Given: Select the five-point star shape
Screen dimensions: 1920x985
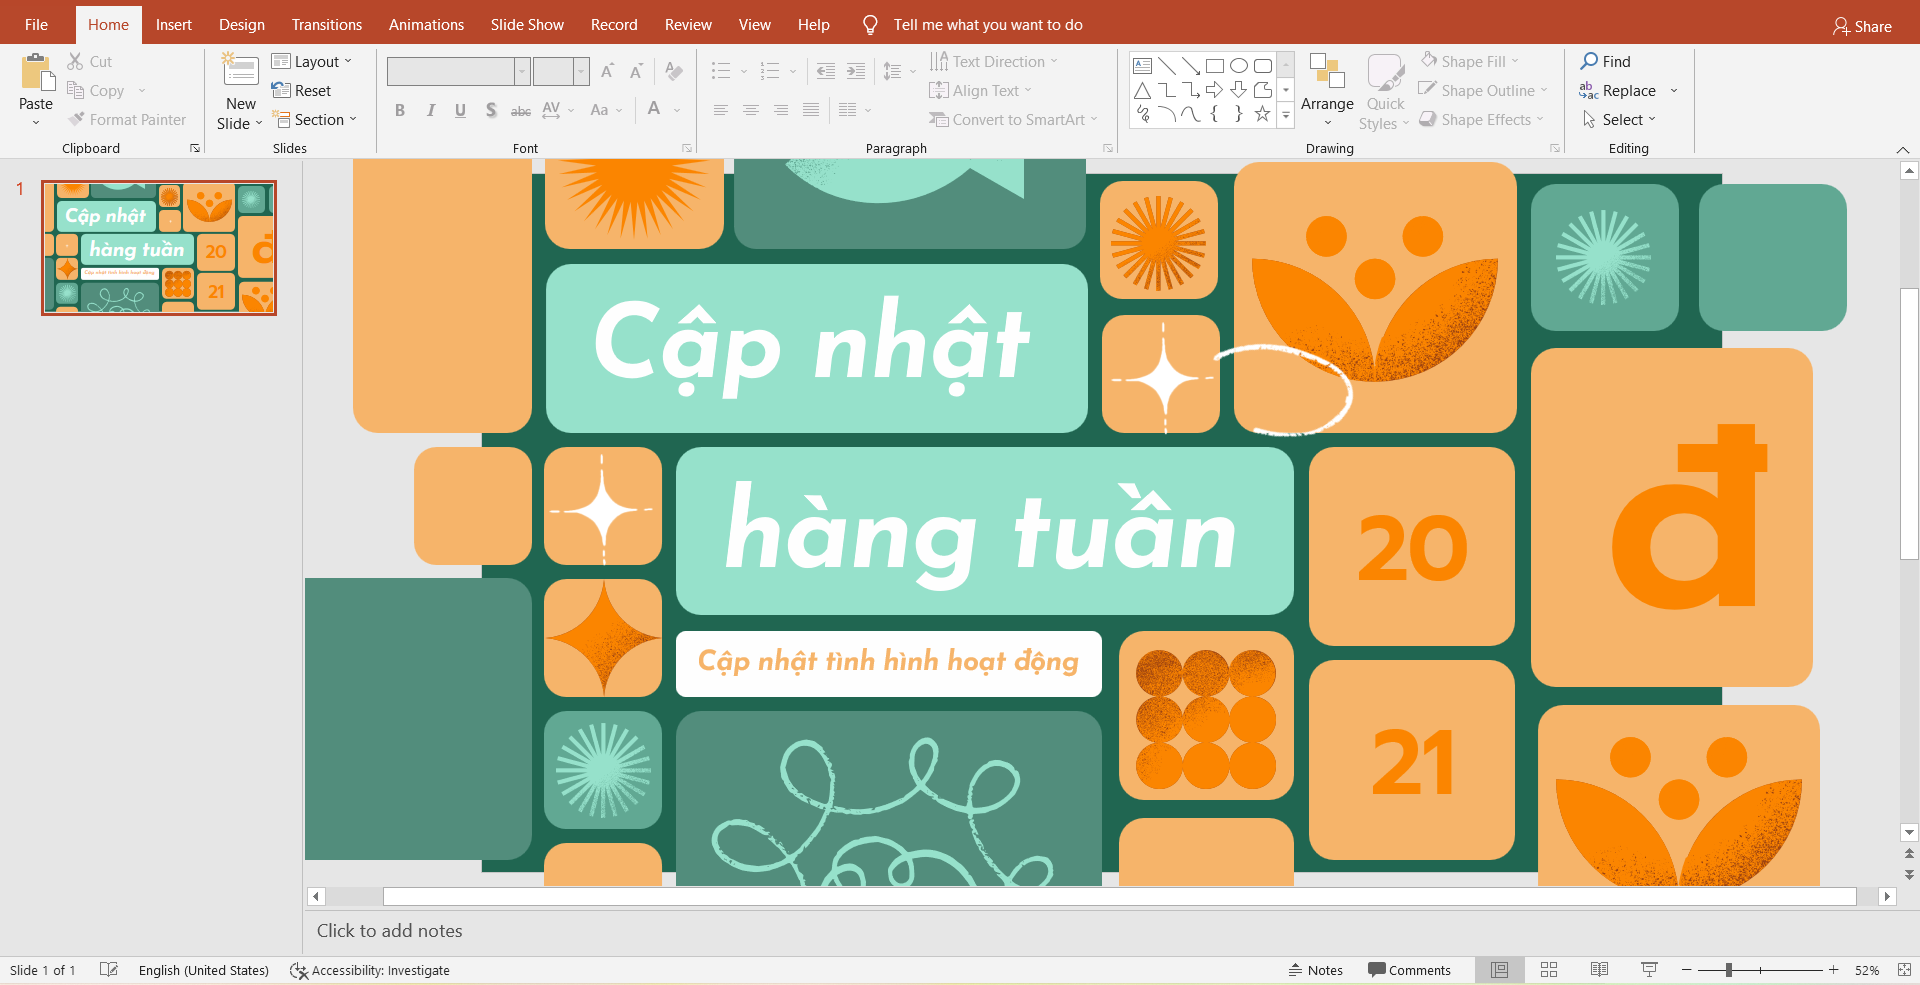Looking at the screenshot, I should [1263, 114].
